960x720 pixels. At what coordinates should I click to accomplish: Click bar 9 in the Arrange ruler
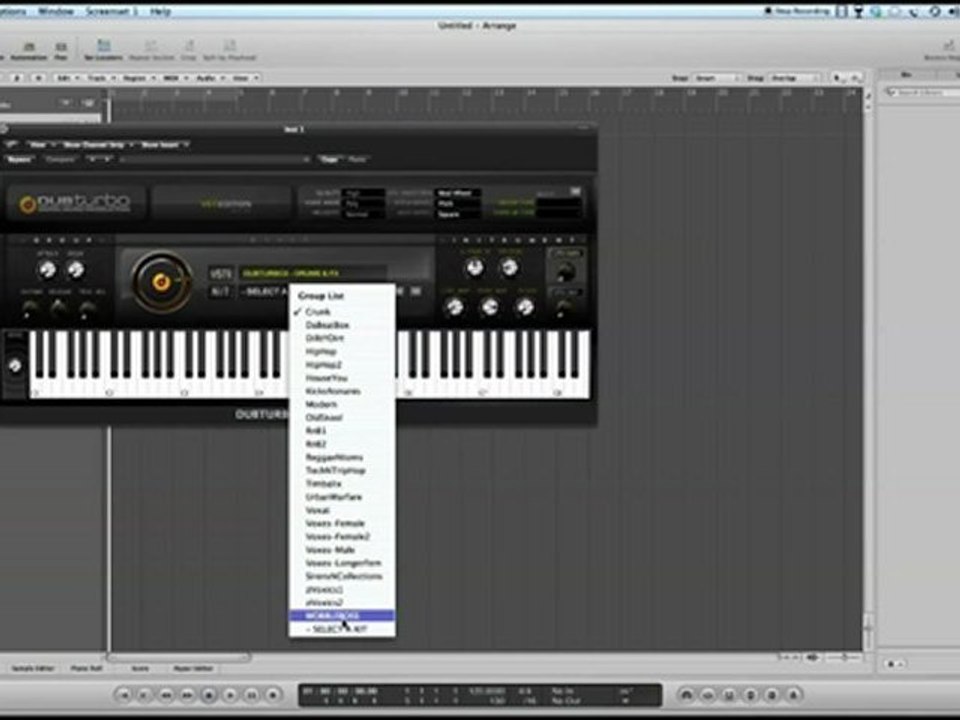click(369, 92)
